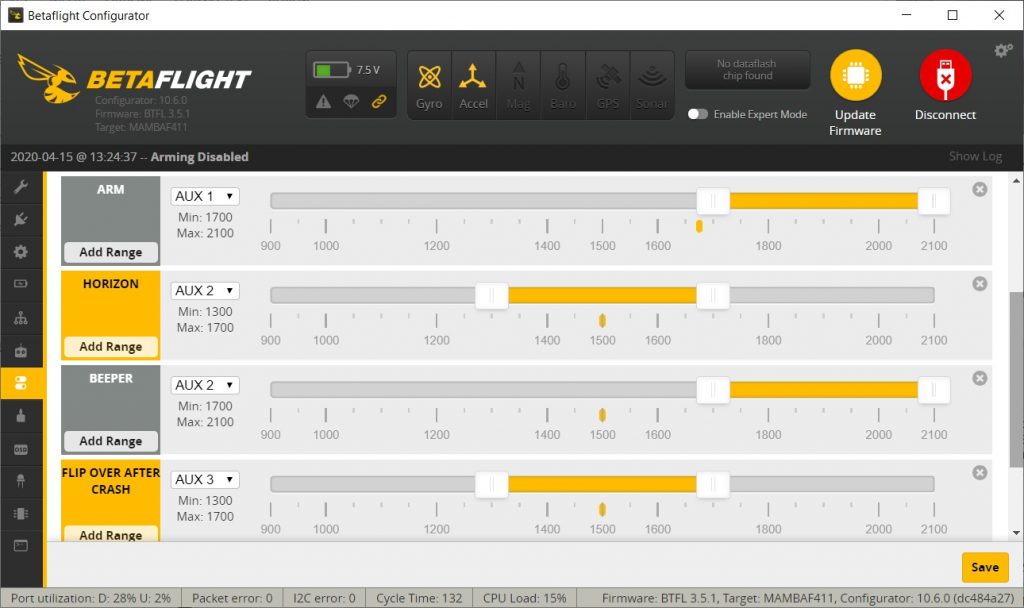1024x608 pixels.
Task: Click the Mag sensor indicator
Action: 518,86
